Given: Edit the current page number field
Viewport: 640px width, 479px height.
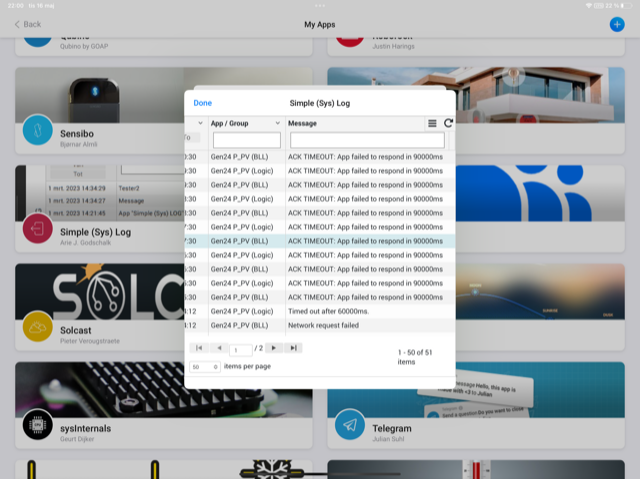Looking at the screenshot, I should pyautogui.click(x=241, y=350).
